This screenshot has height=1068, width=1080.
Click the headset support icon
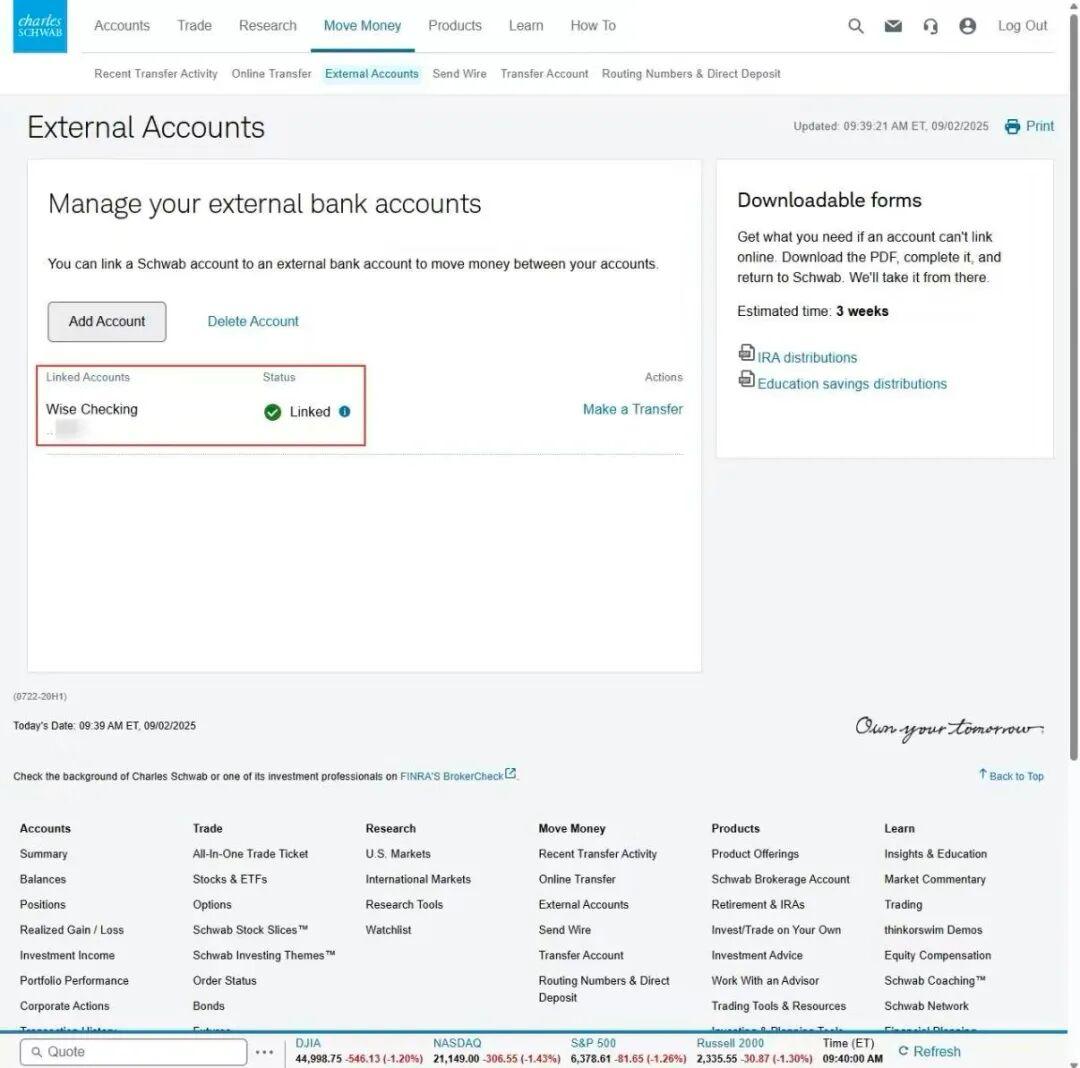[930, 26]
